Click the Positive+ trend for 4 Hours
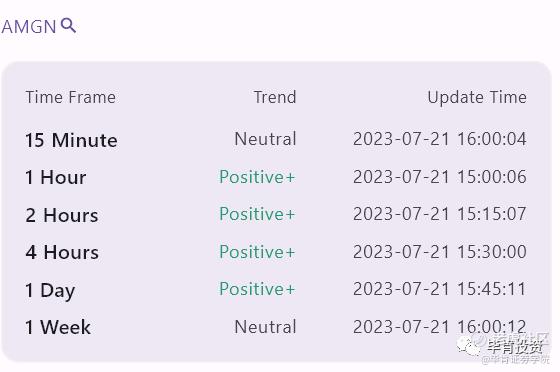The image size is (560, 372). point(257,252)
